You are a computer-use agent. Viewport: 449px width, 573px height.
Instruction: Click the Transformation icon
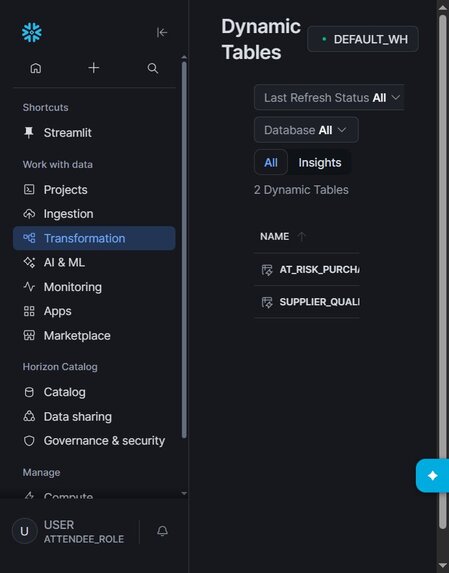(x=29, y=238)
